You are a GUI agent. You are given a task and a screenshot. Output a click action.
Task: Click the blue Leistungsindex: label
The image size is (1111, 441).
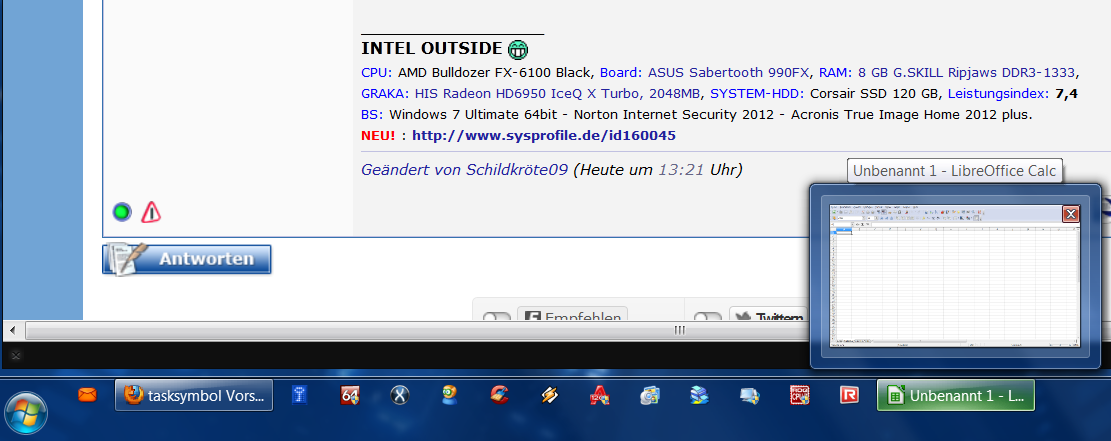[999, 94]
